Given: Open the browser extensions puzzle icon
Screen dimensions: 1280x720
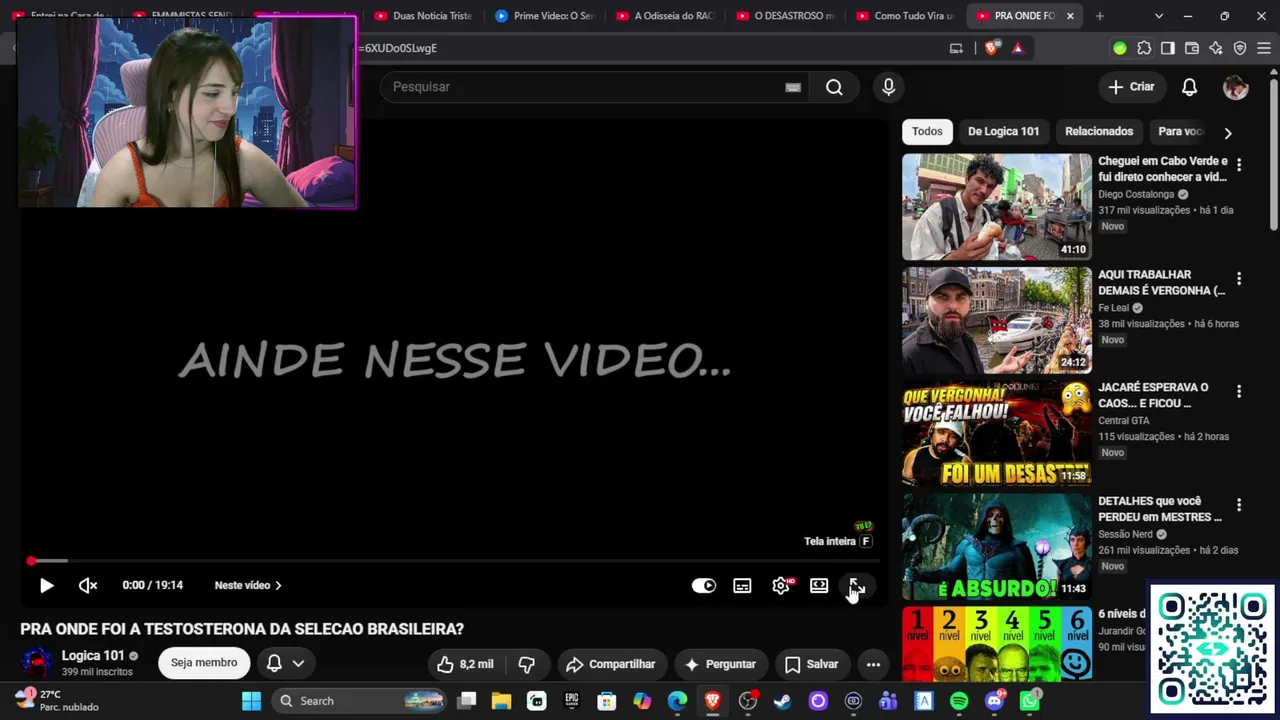Looking at the screenshot, I should pos(1144,48).
